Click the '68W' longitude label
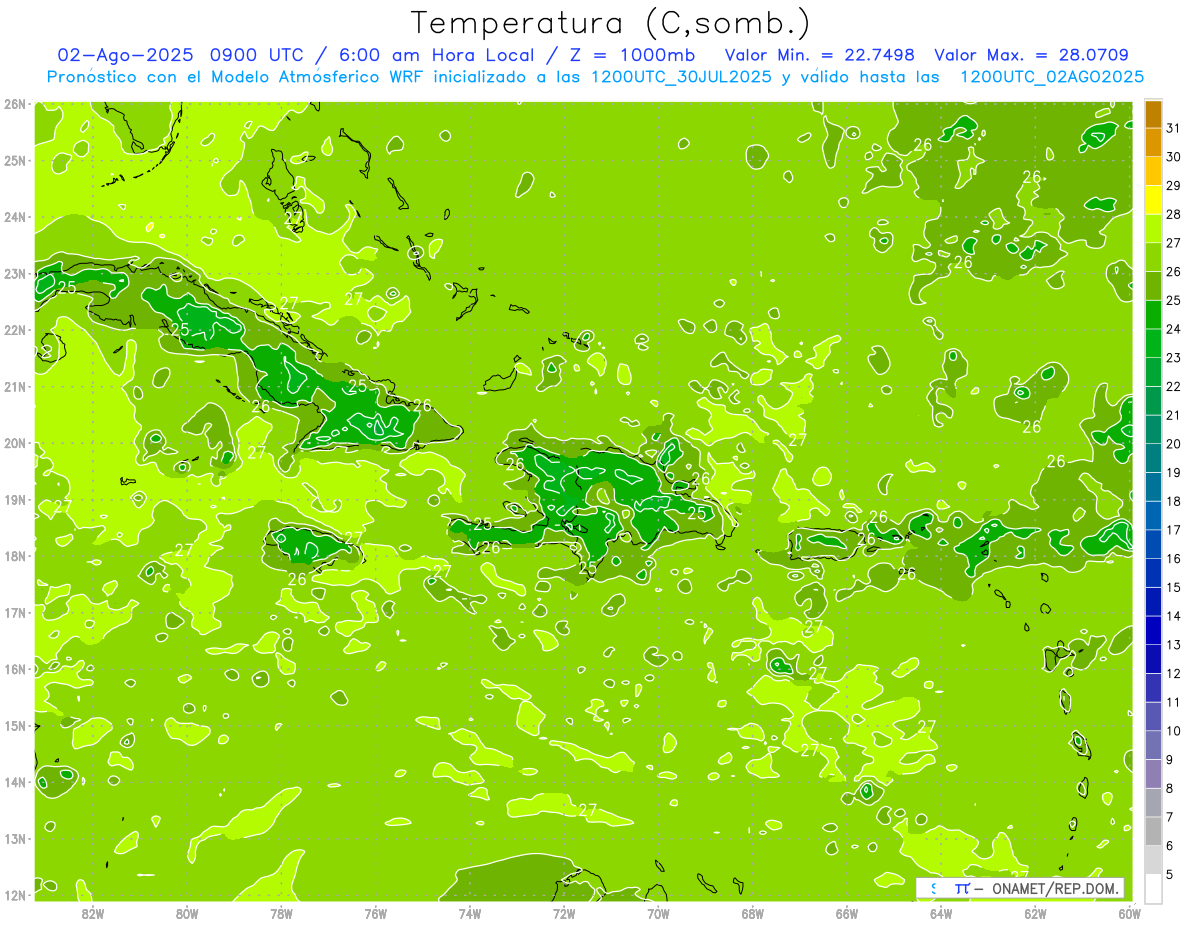 752,912
